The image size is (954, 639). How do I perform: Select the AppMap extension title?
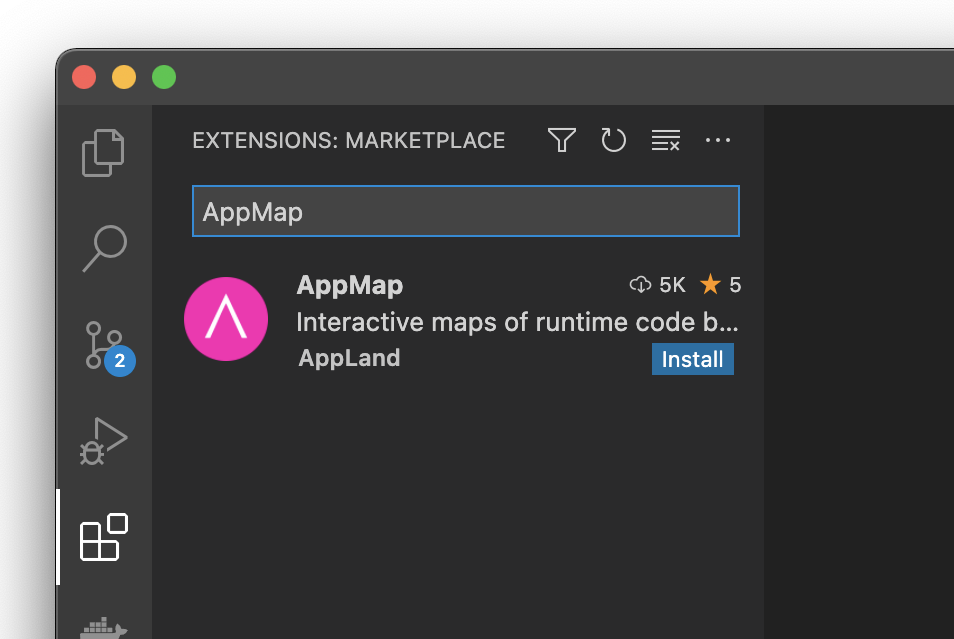tap(349, 285)
